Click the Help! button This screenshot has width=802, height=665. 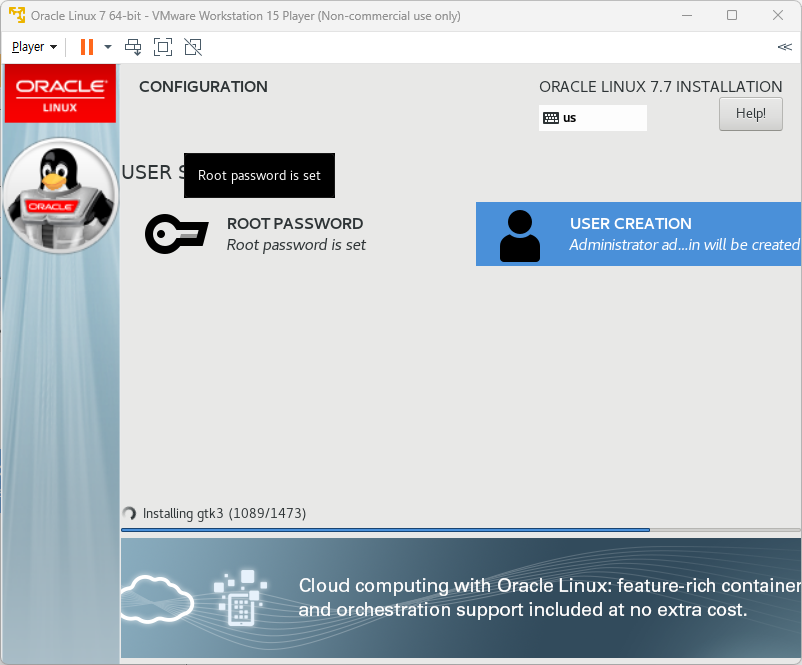pyautogui.click(x=750, y=114)
